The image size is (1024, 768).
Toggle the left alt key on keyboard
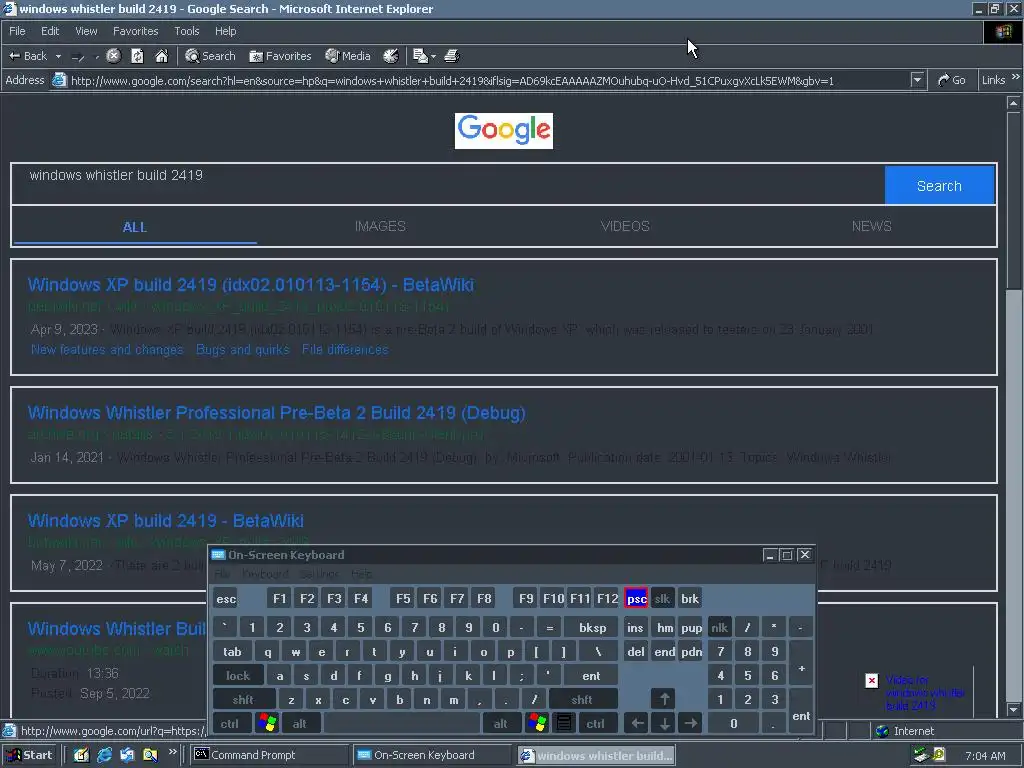pos(300,724)
